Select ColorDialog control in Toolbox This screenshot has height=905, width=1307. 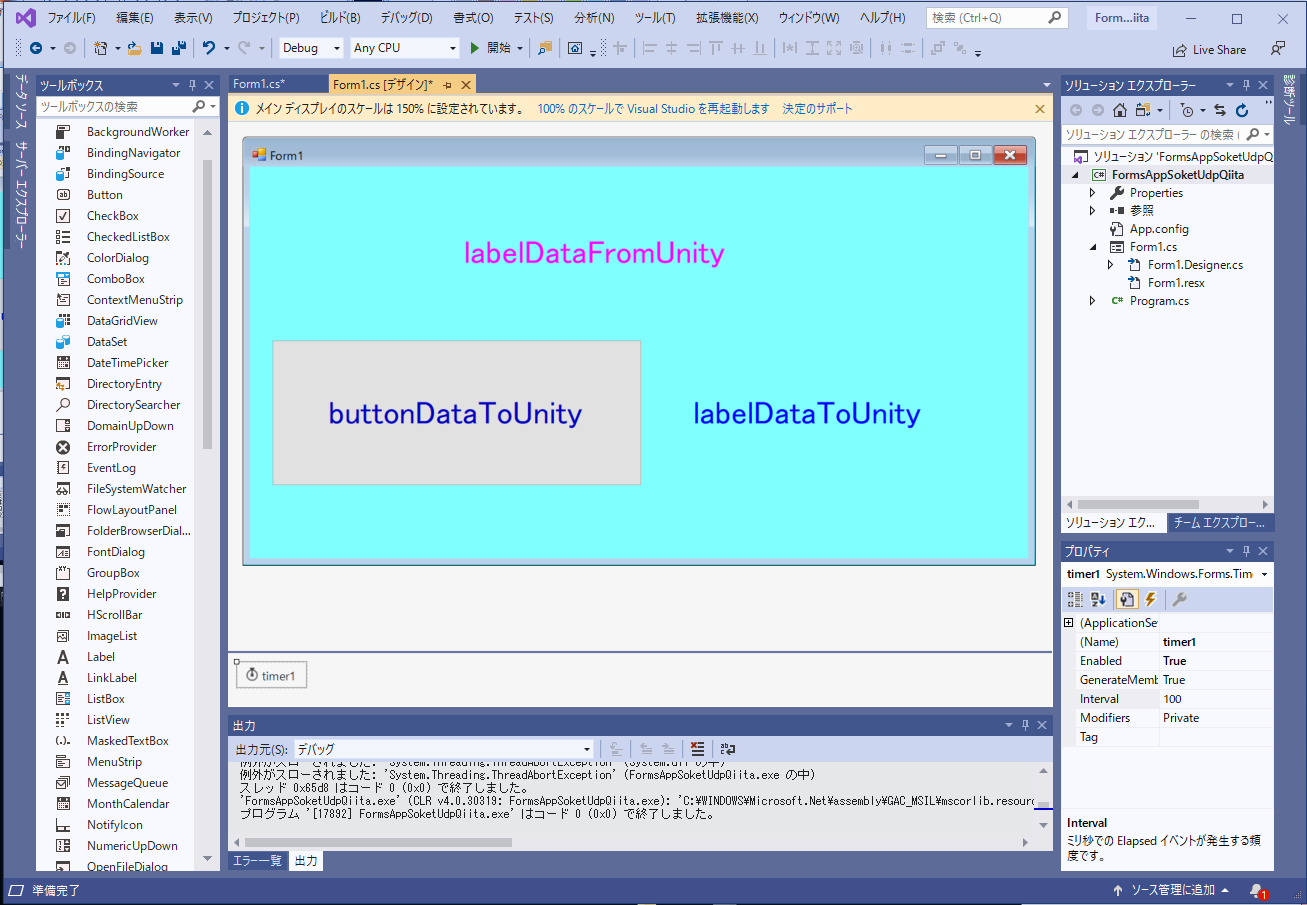coord(117,258)
